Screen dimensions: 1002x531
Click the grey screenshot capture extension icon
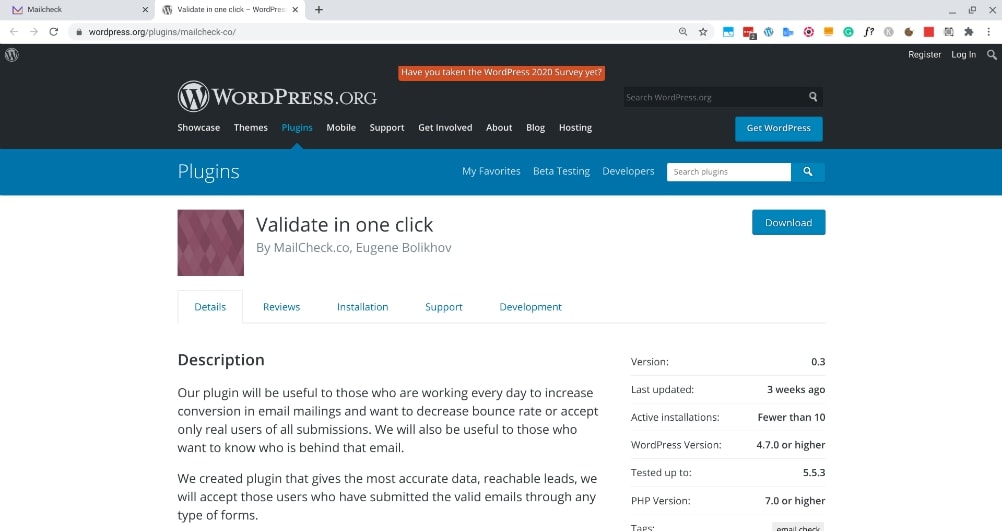tap(948, 31)
